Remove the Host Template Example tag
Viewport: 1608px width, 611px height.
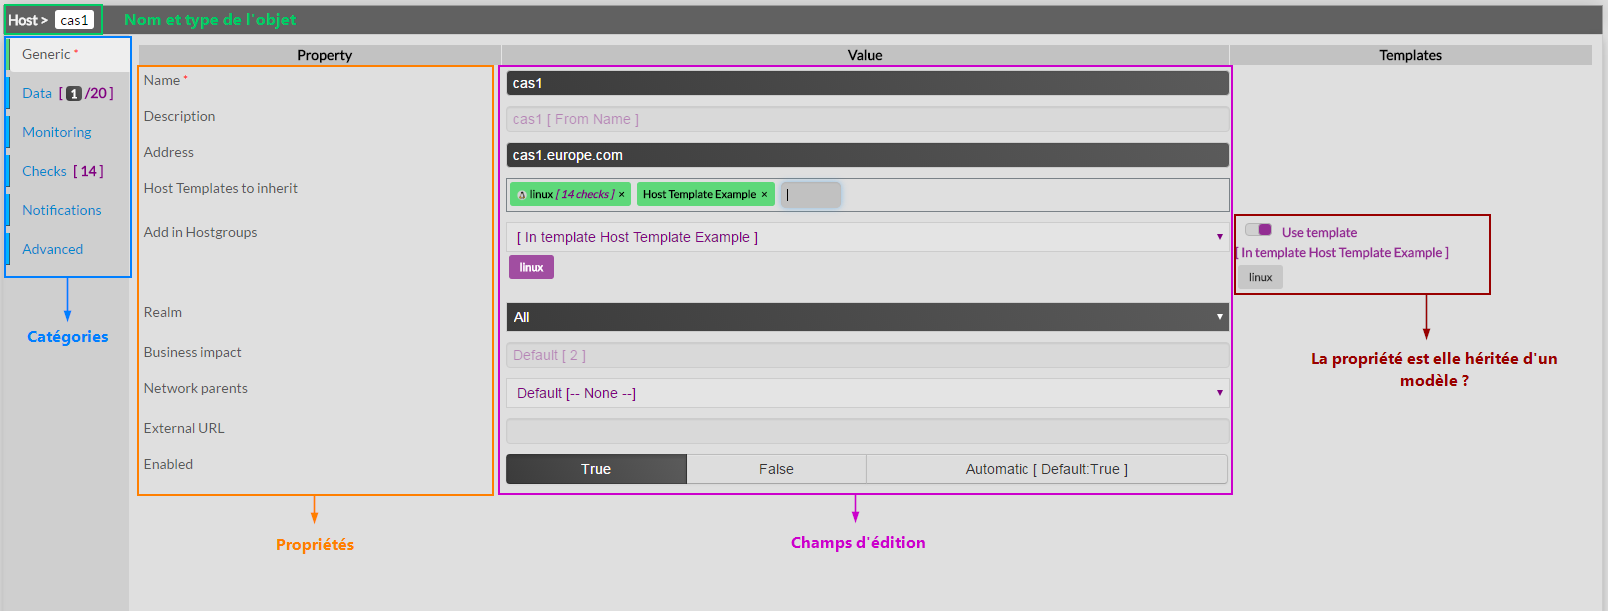(x=764, y=195)
